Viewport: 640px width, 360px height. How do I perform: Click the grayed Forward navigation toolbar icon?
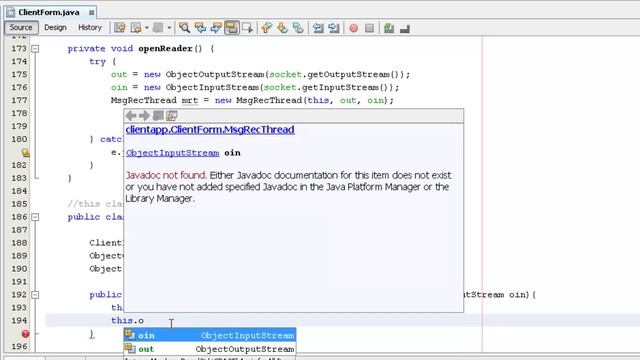click(x=158, y=28)
